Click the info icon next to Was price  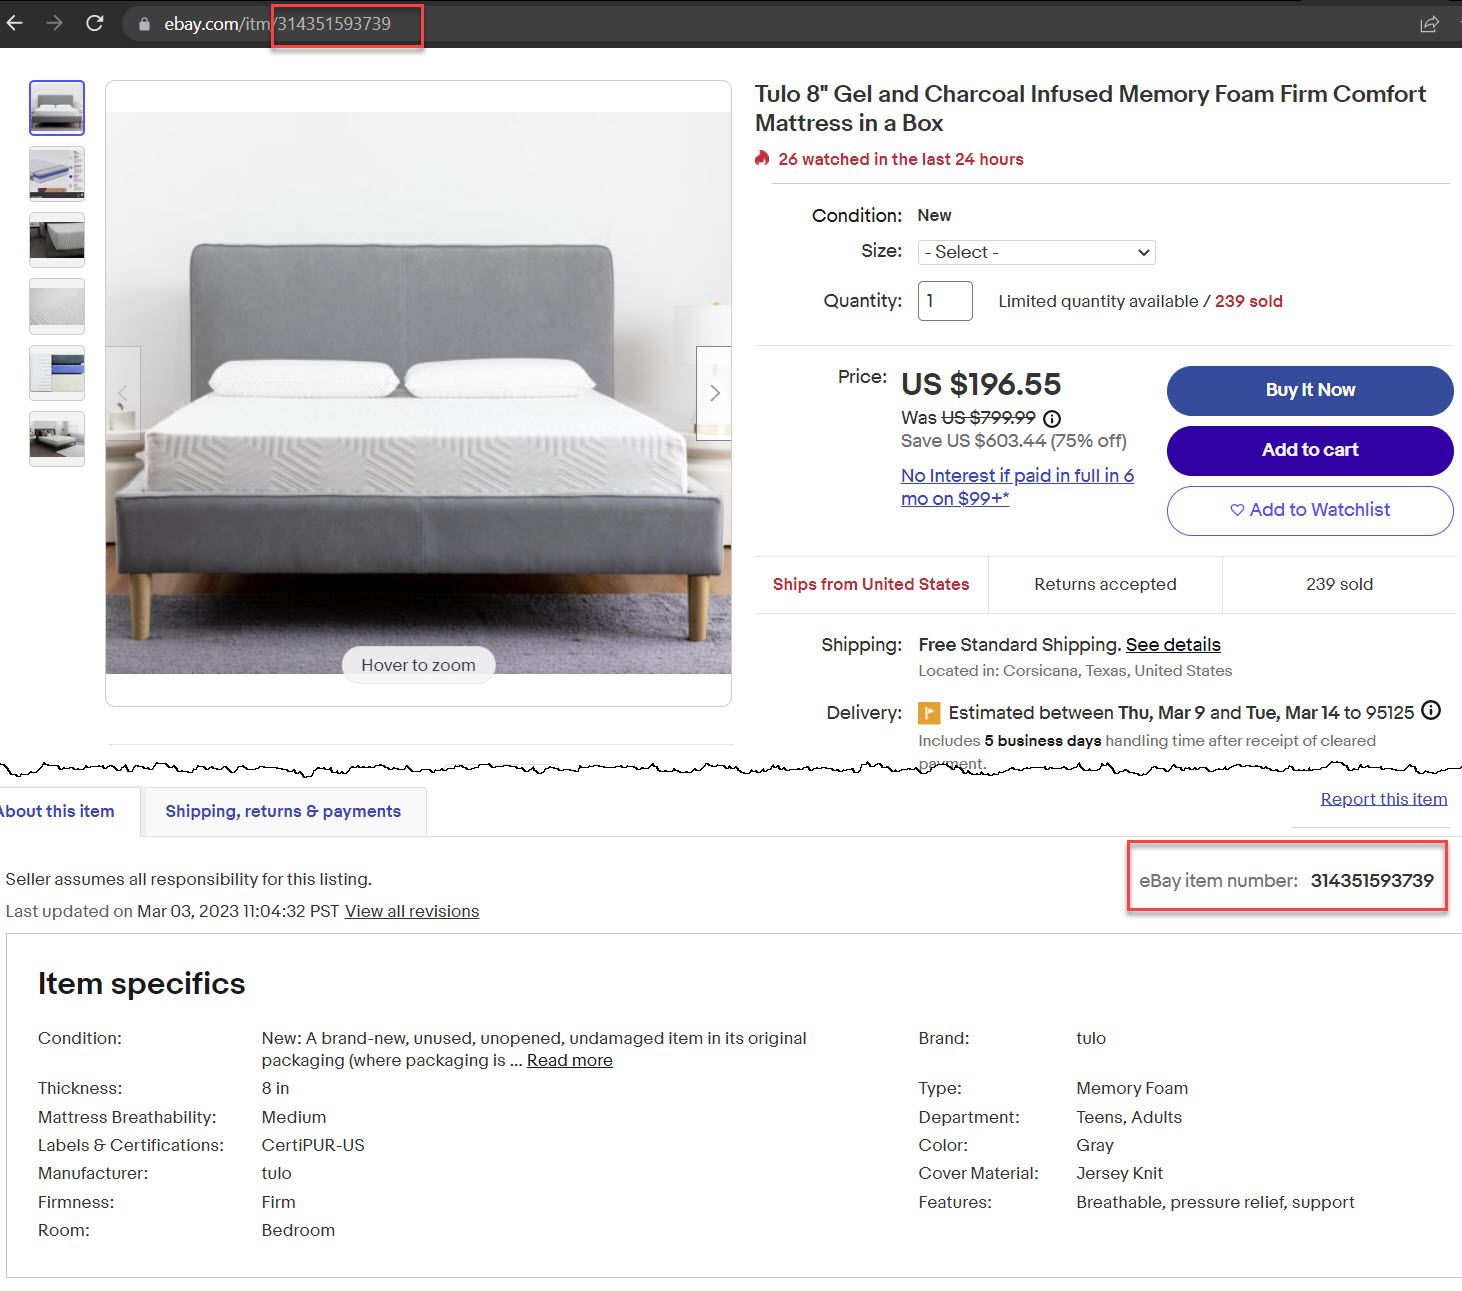pos(1052,418)
